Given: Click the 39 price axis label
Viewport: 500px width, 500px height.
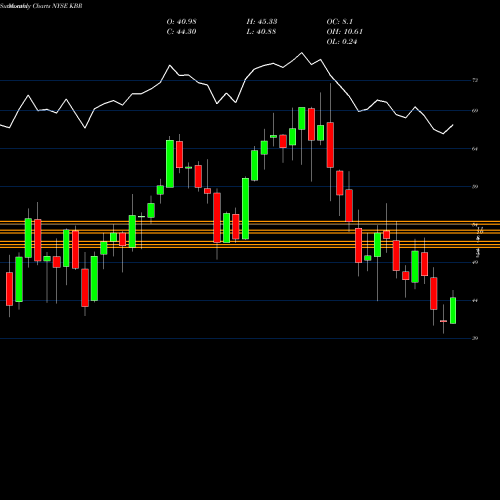Looking at the screenshot, I should (x=475, y=338).
